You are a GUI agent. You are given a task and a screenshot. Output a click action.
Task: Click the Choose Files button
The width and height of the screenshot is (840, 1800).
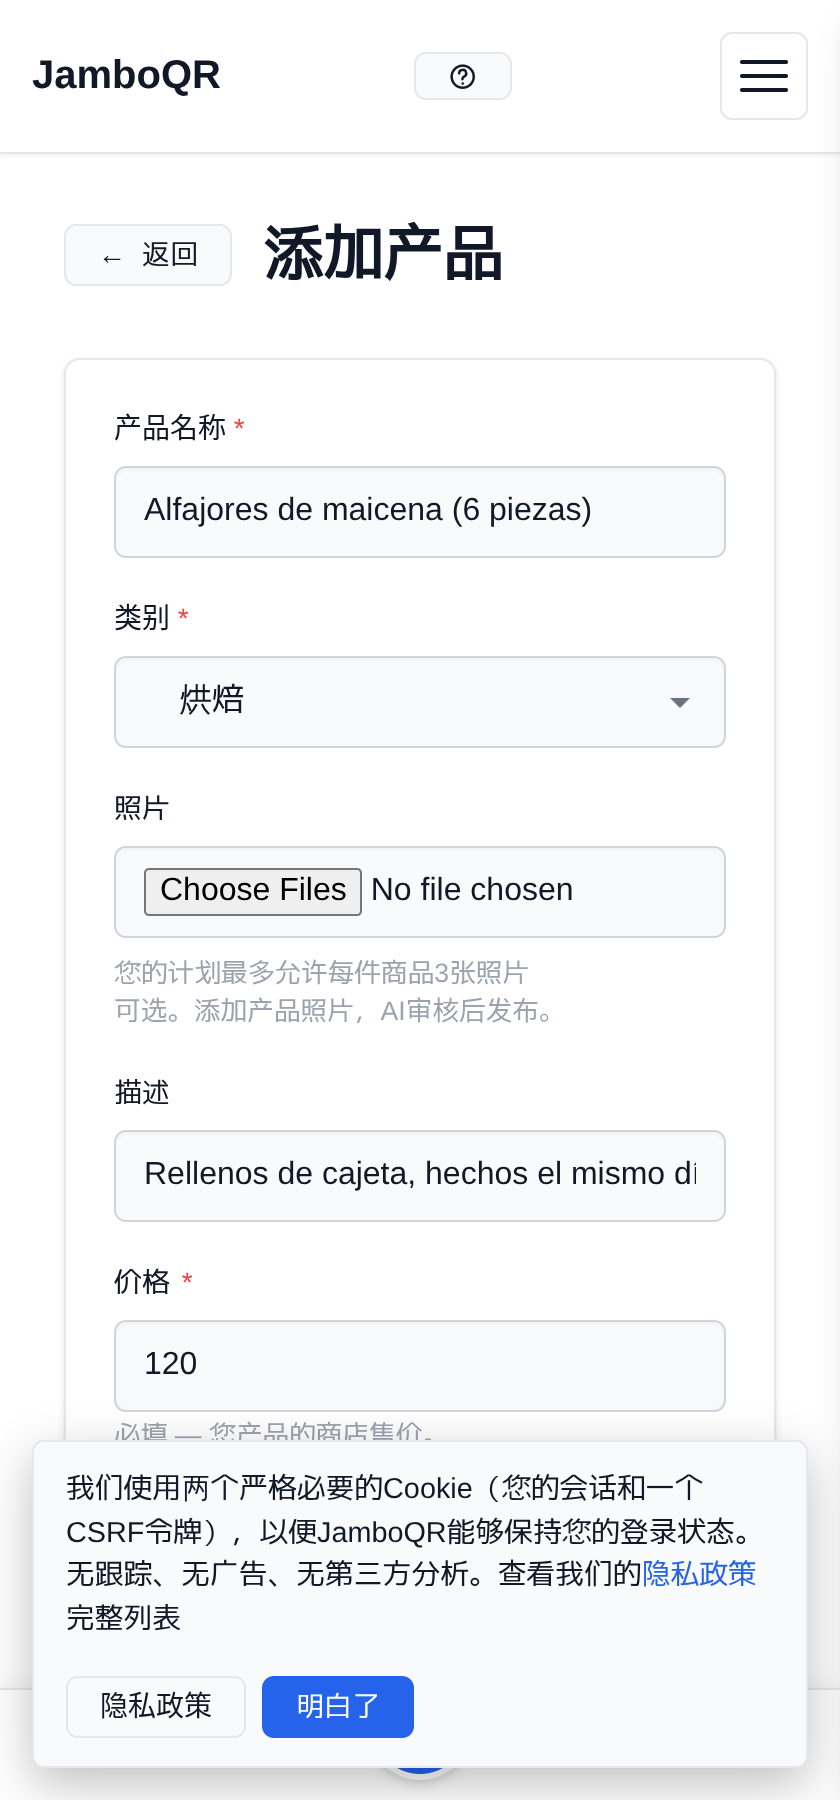(x=253, y=891)
